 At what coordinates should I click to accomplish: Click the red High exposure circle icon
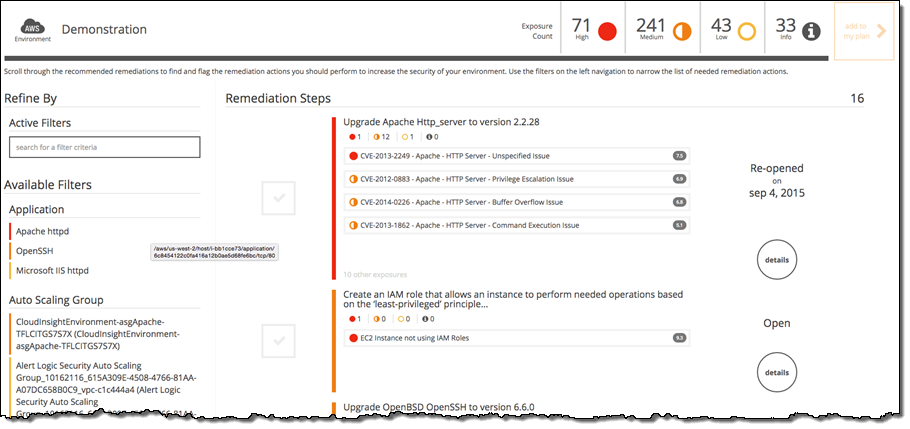tap(606, 32)
